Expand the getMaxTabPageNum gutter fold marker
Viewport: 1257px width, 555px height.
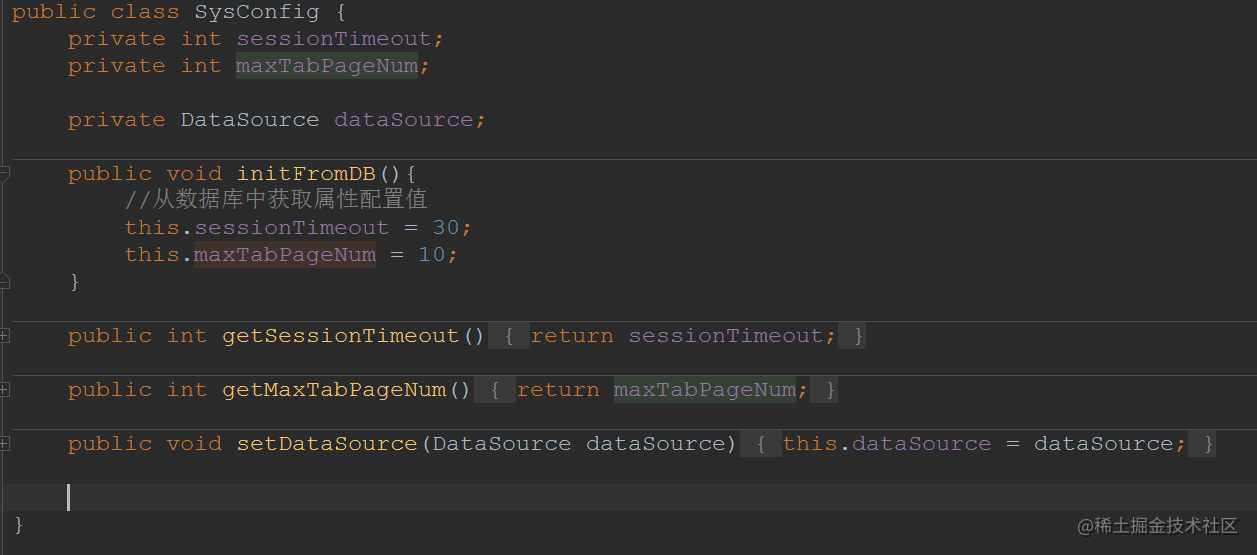point(4,390)
